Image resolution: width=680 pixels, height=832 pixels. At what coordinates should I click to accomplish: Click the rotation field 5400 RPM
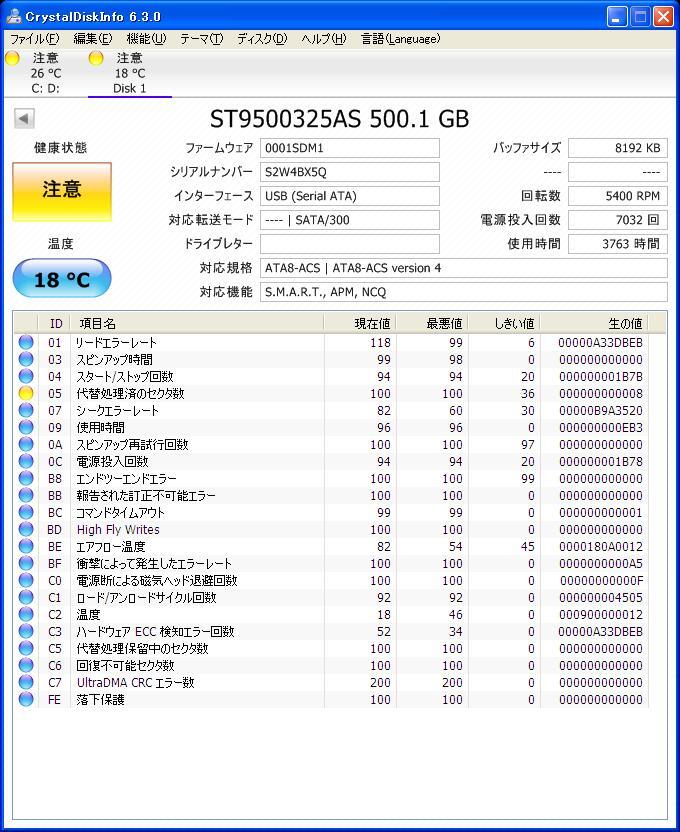click(617, 196)
